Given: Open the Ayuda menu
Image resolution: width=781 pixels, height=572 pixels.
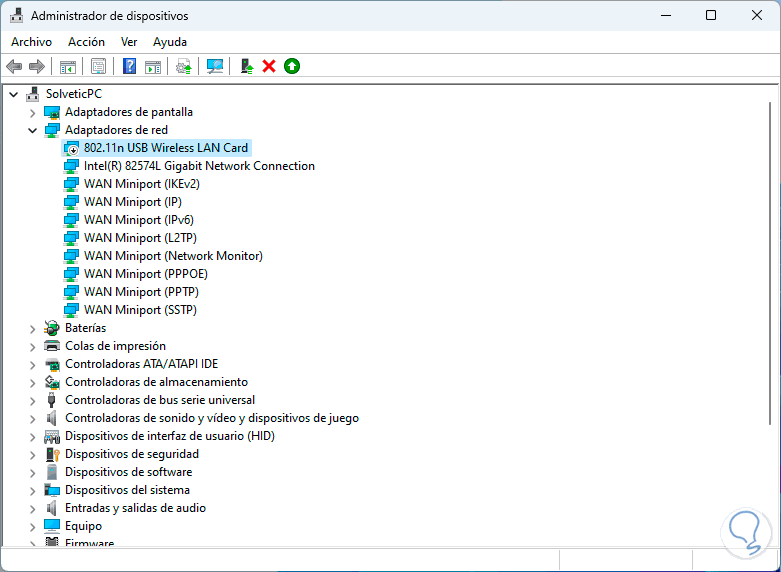Looking at the screenshot, I should [x=170, y=42].
